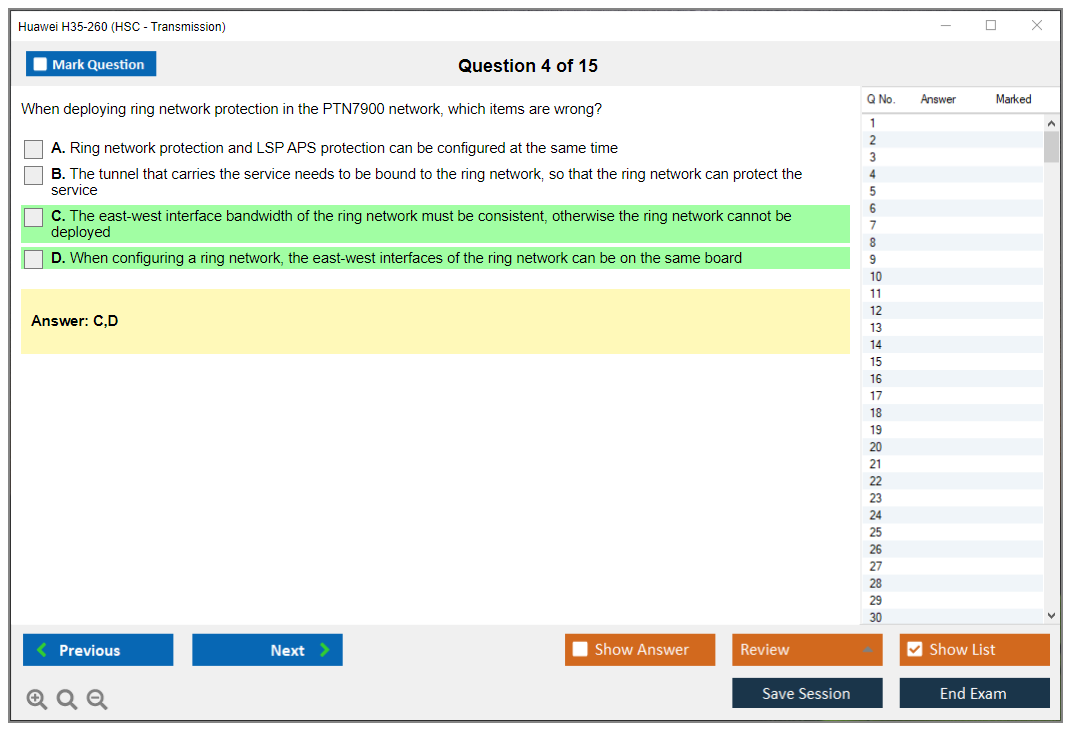
Task: Go to the Next question
Action: click(x=267, y=650)
